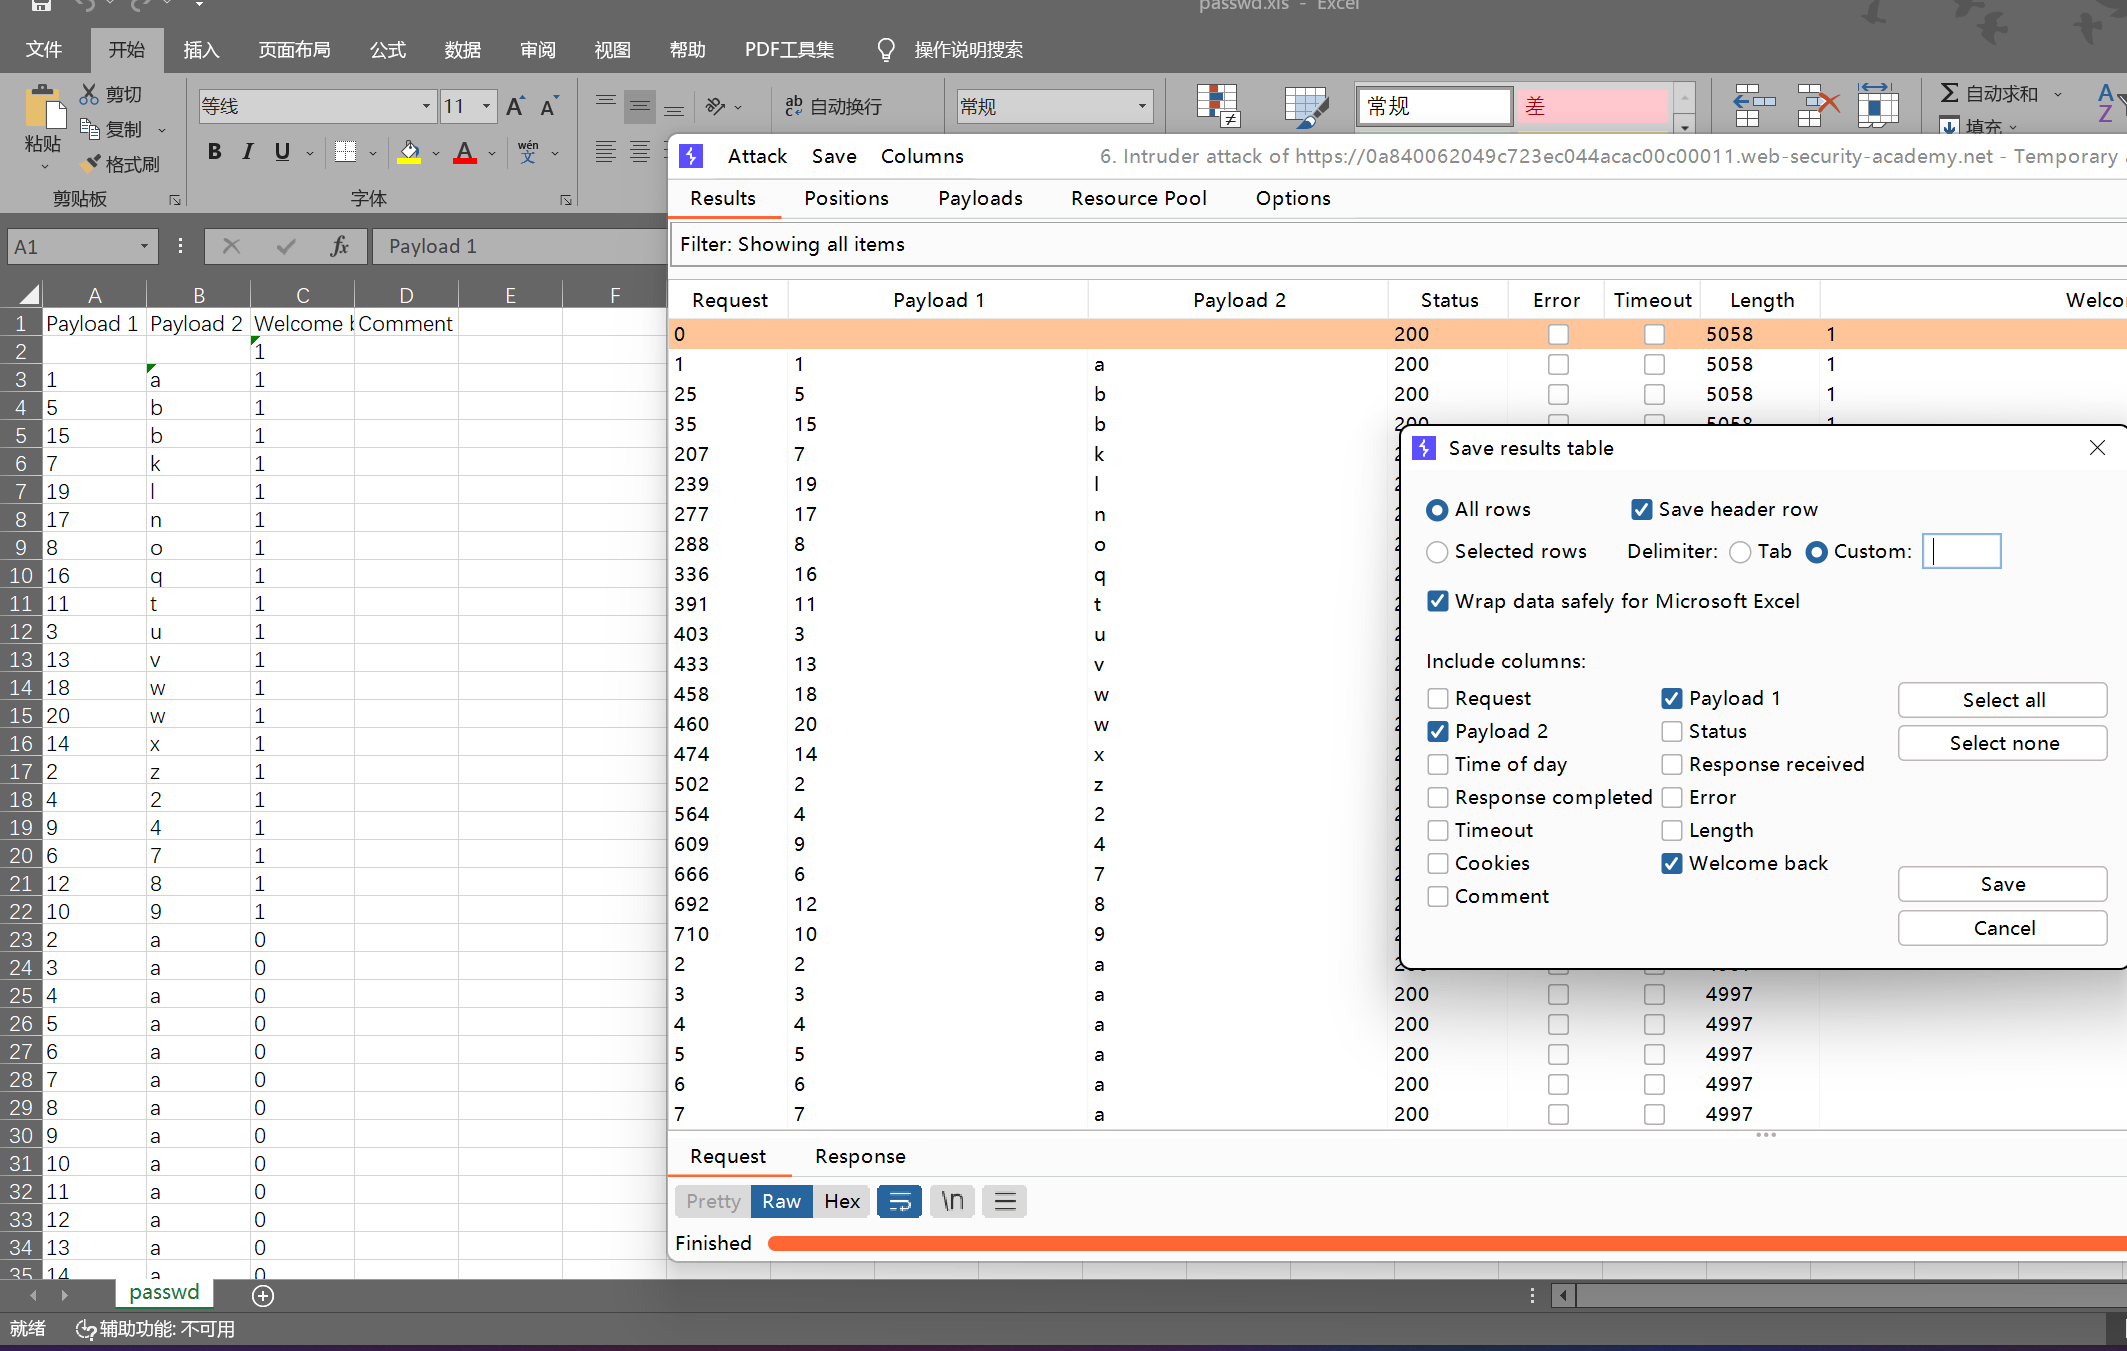Click the red font color swatch
2127x1351 pixels.
click(x=465, y=152)
